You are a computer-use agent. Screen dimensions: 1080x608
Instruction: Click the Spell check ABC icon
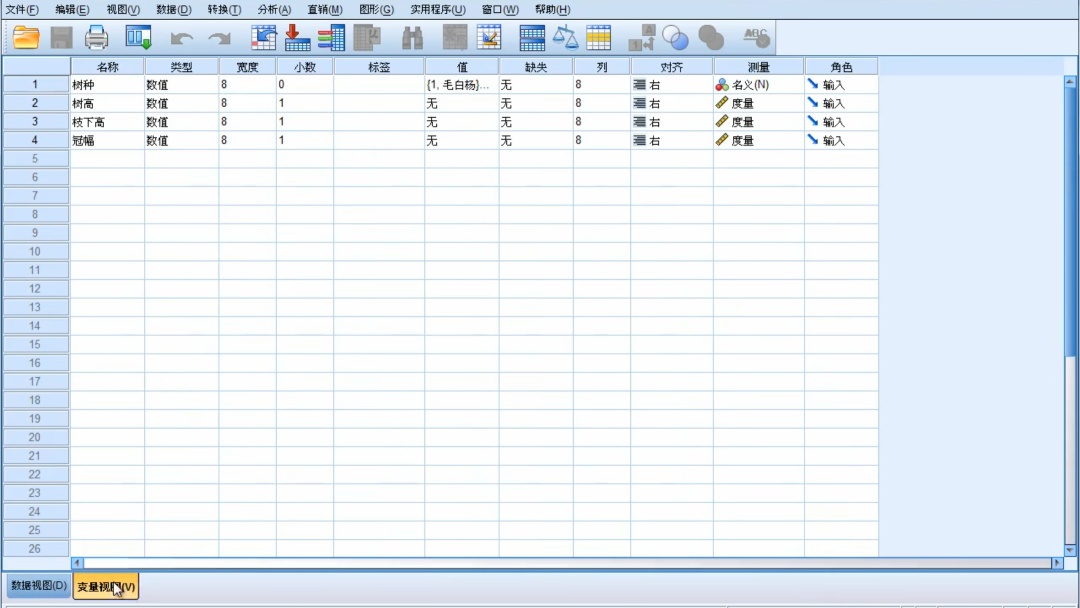(x=756, y=38)
